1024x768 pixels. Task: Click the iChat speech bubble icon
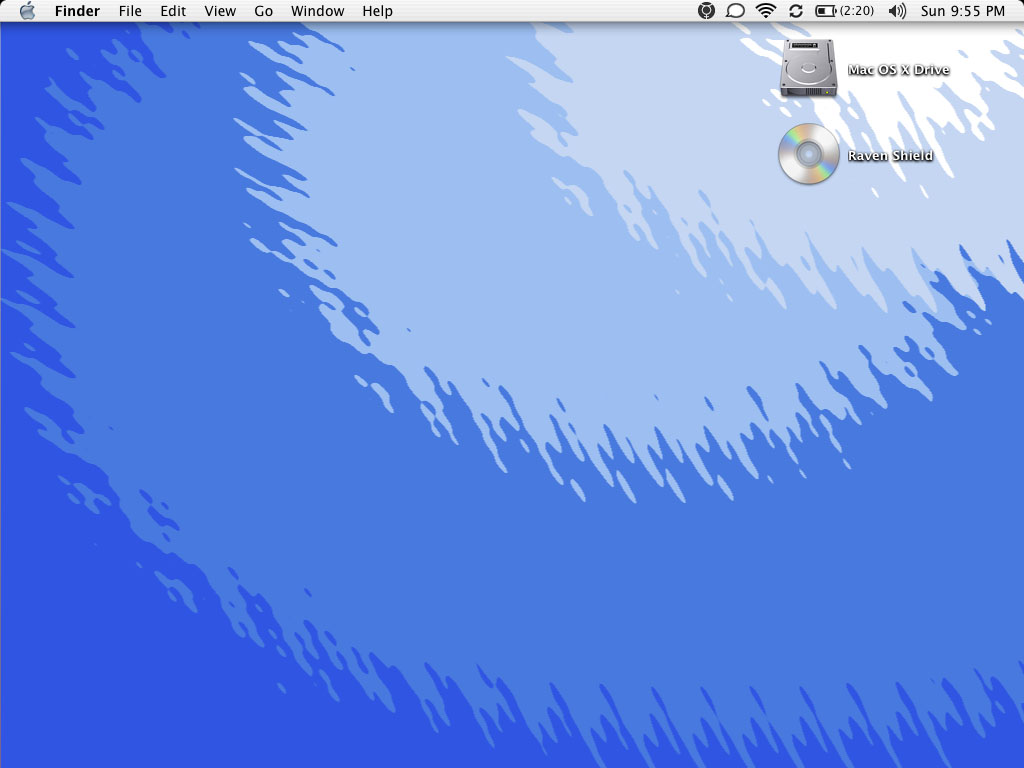click(735, 11)
